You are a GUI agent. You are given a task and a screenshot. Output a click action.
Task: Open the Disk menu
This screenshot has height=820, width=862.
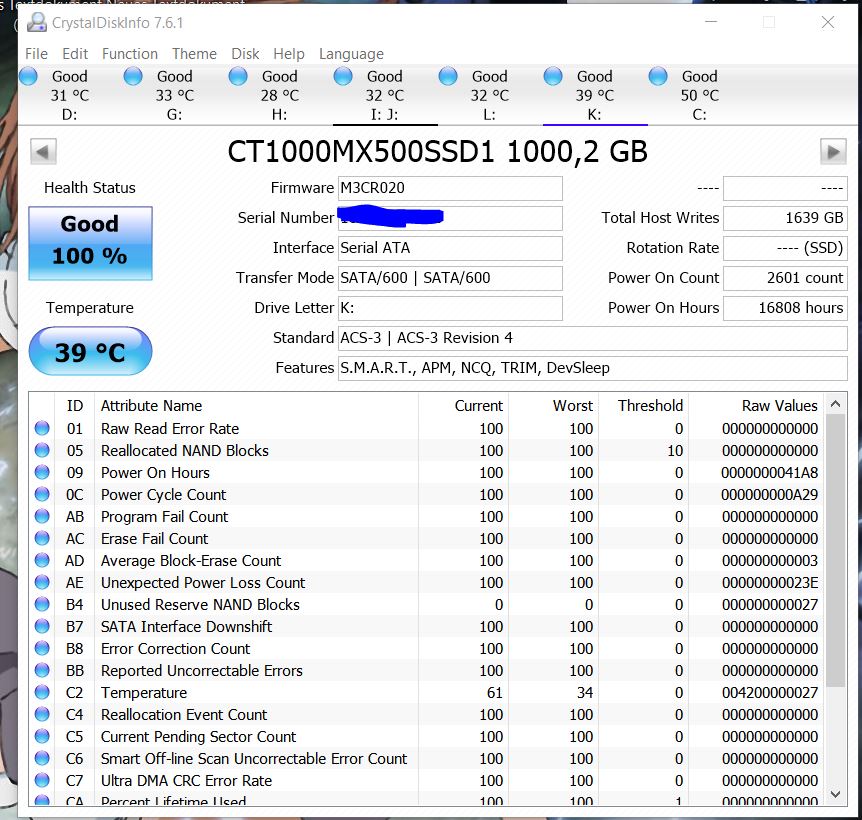tap(245, 54)
